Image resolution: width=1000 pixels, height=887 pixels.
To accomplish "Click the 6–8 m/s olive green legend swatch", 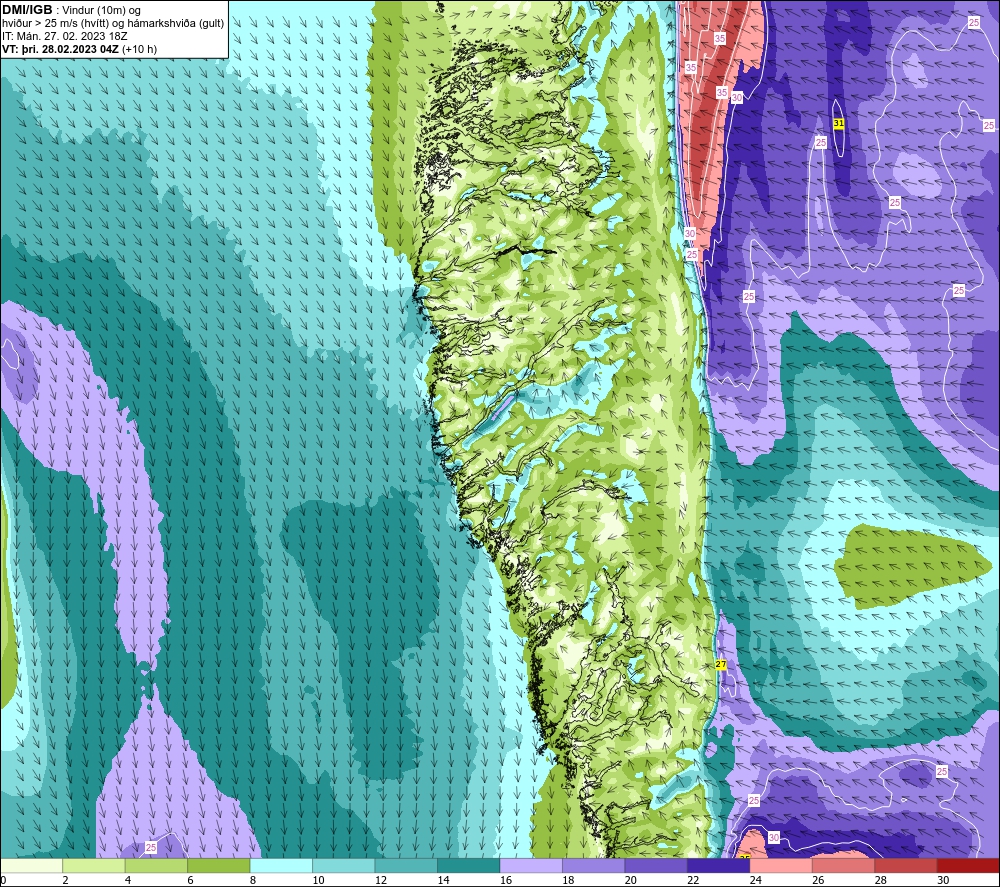I will pyautogui.click(x=219, y=866).
